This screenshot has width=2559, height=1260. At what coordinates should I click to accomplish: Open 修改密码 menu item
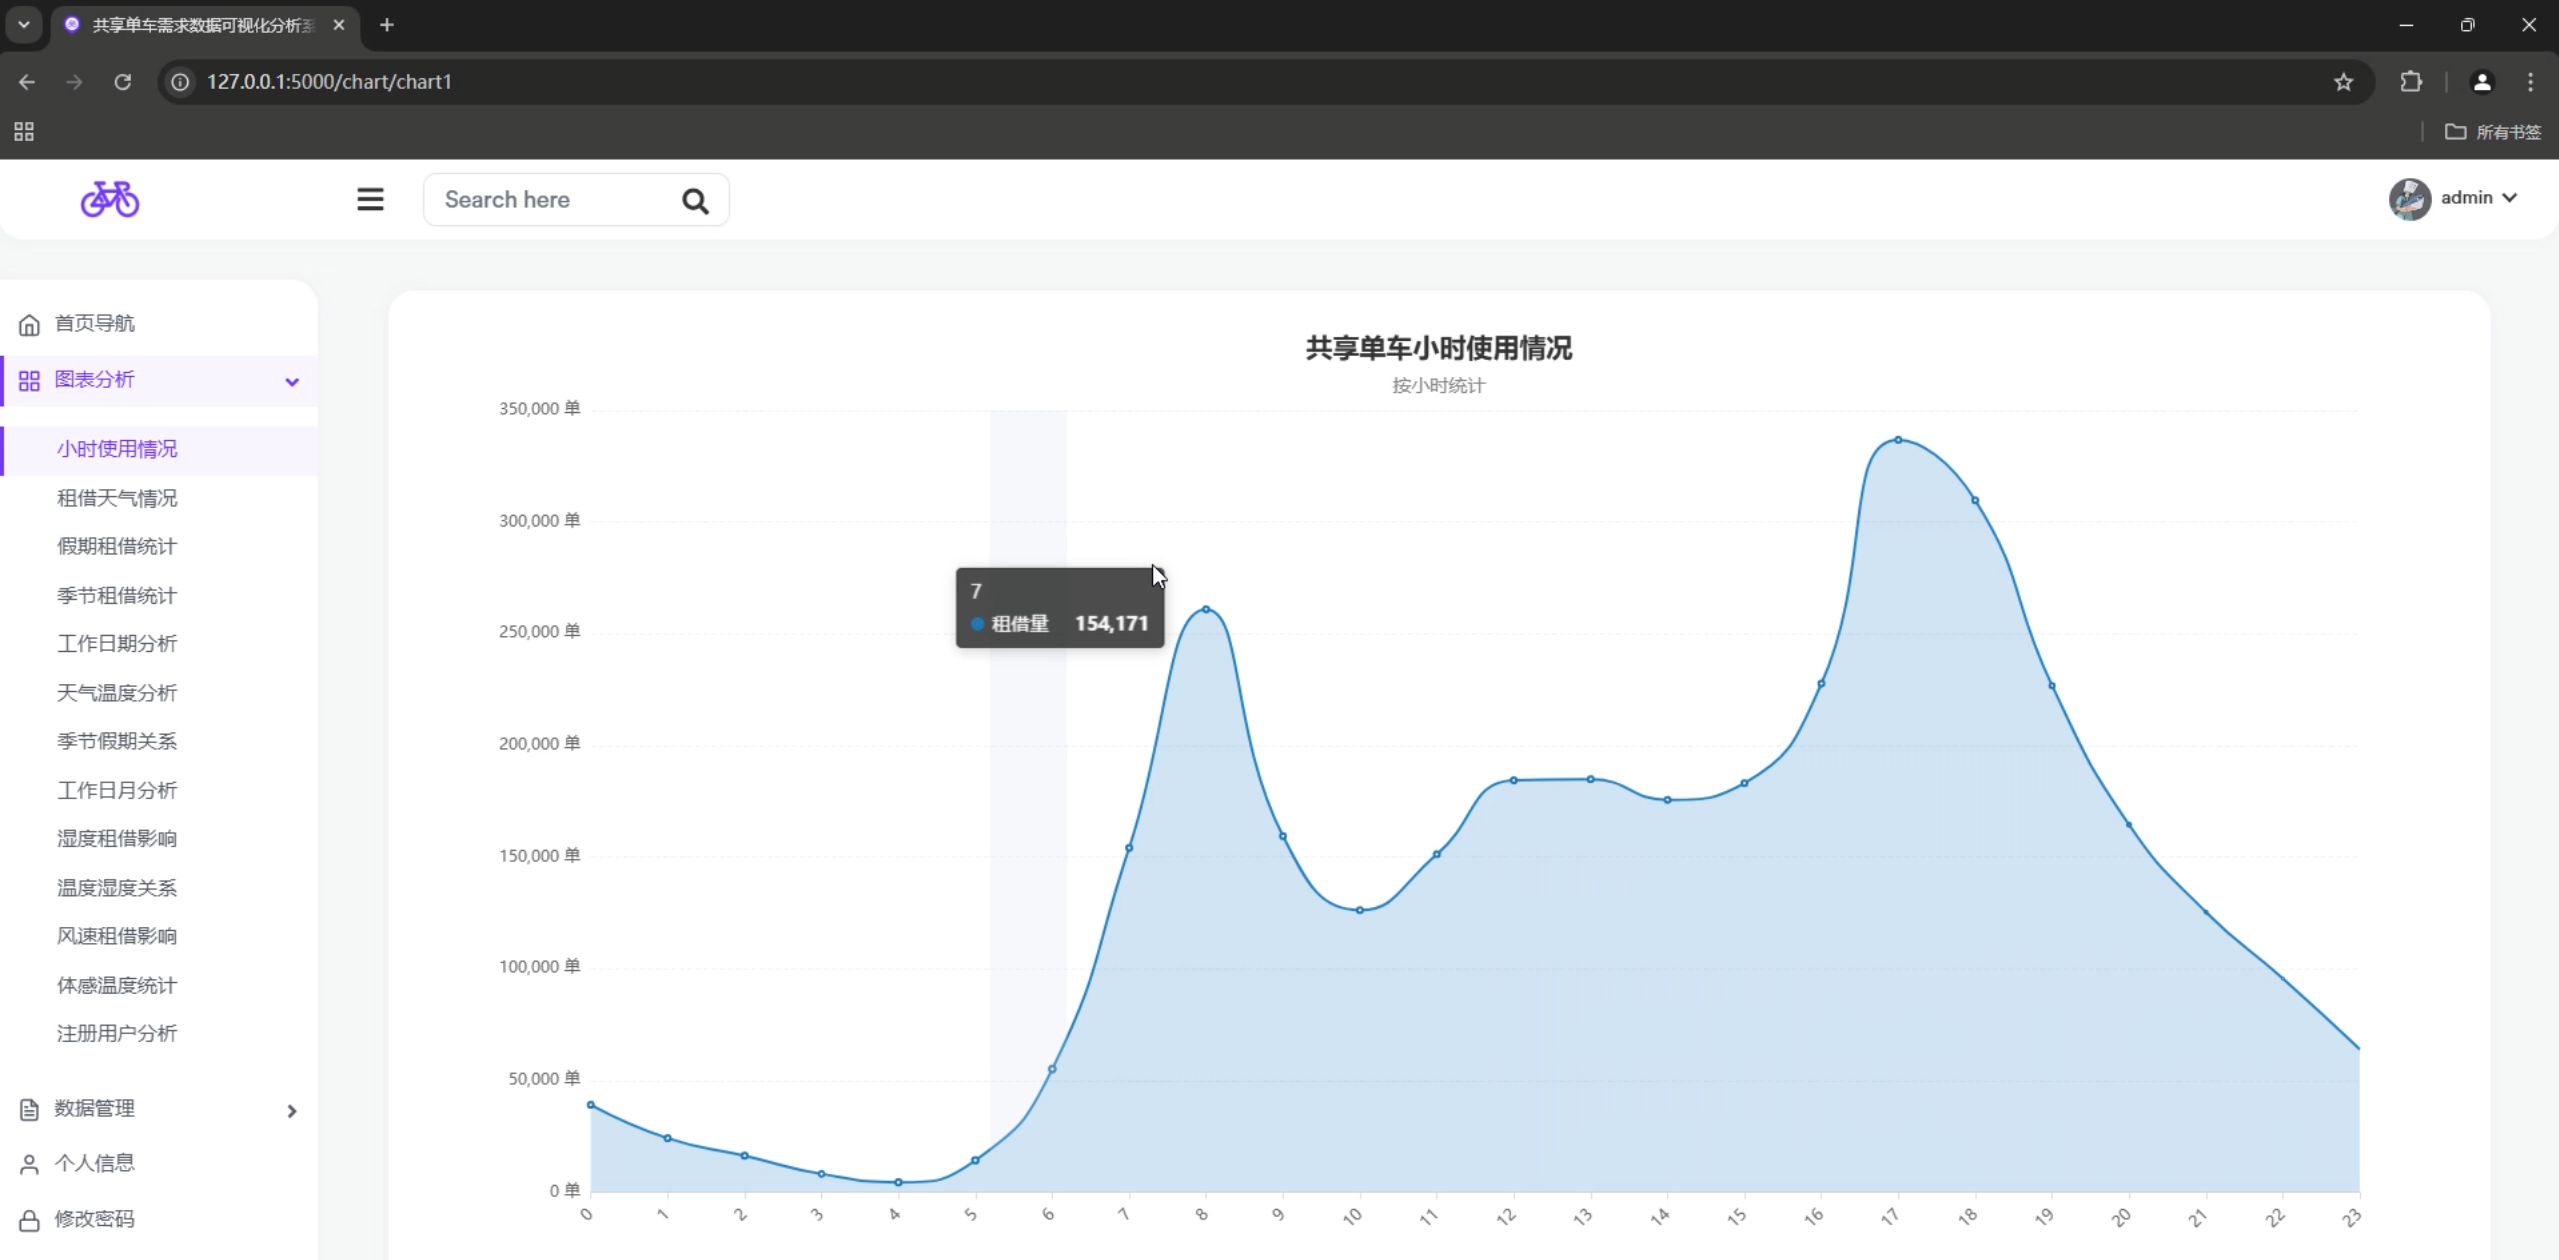coord(94,1219)
